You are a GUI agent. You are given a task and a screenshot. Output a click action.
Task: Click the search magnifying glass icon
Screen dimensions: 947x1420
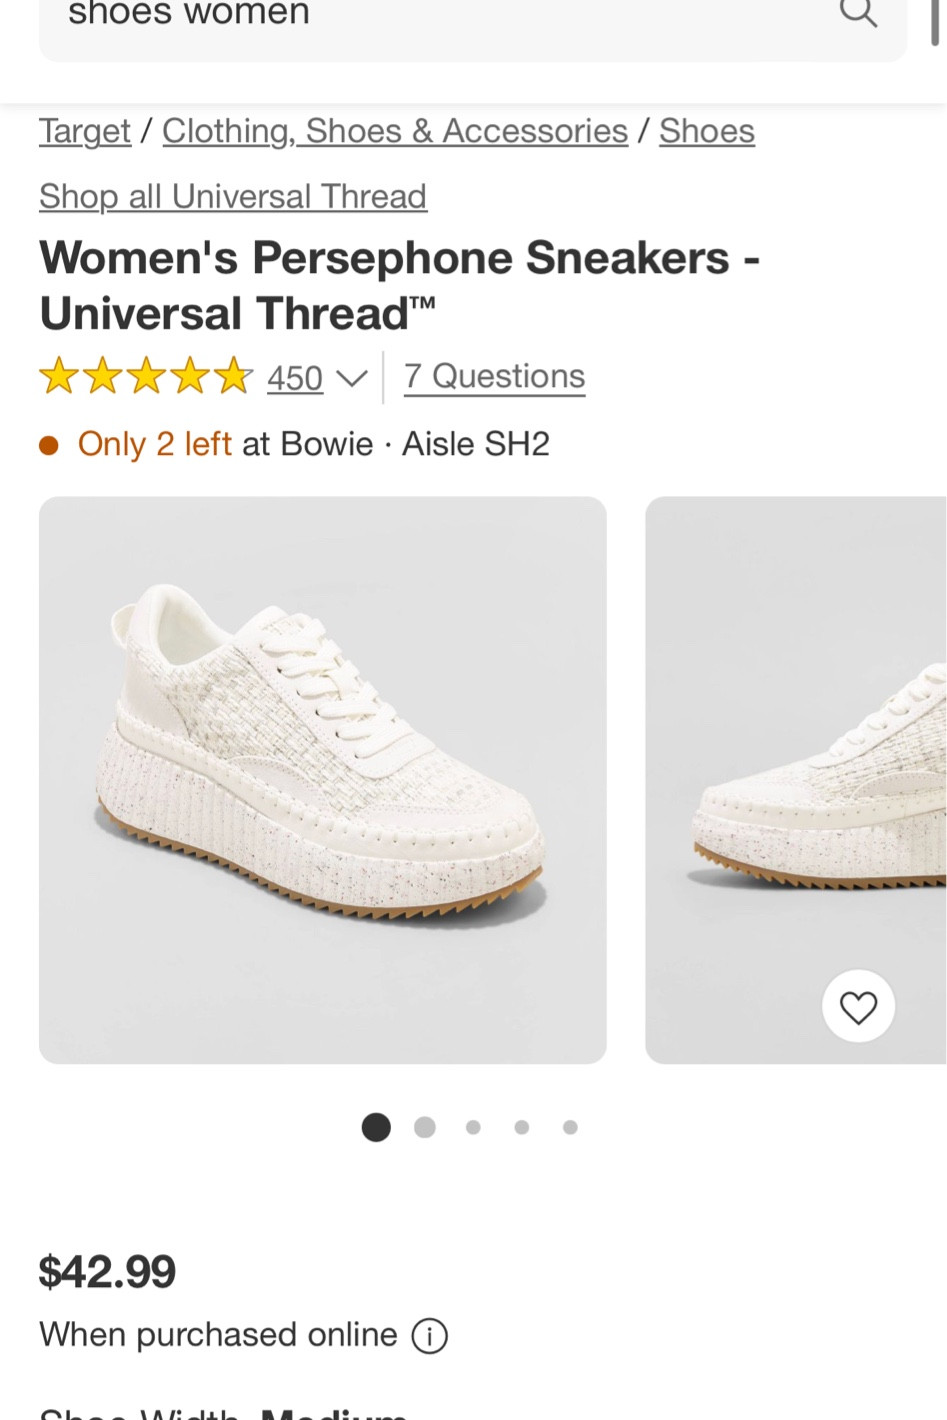click(x=858, y=13)
